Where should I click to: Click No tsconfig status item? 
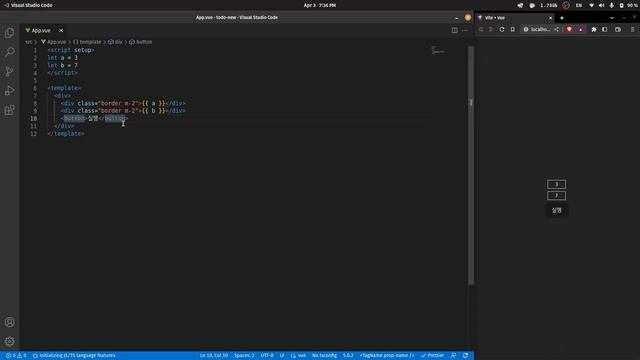(x=324, y=356)
